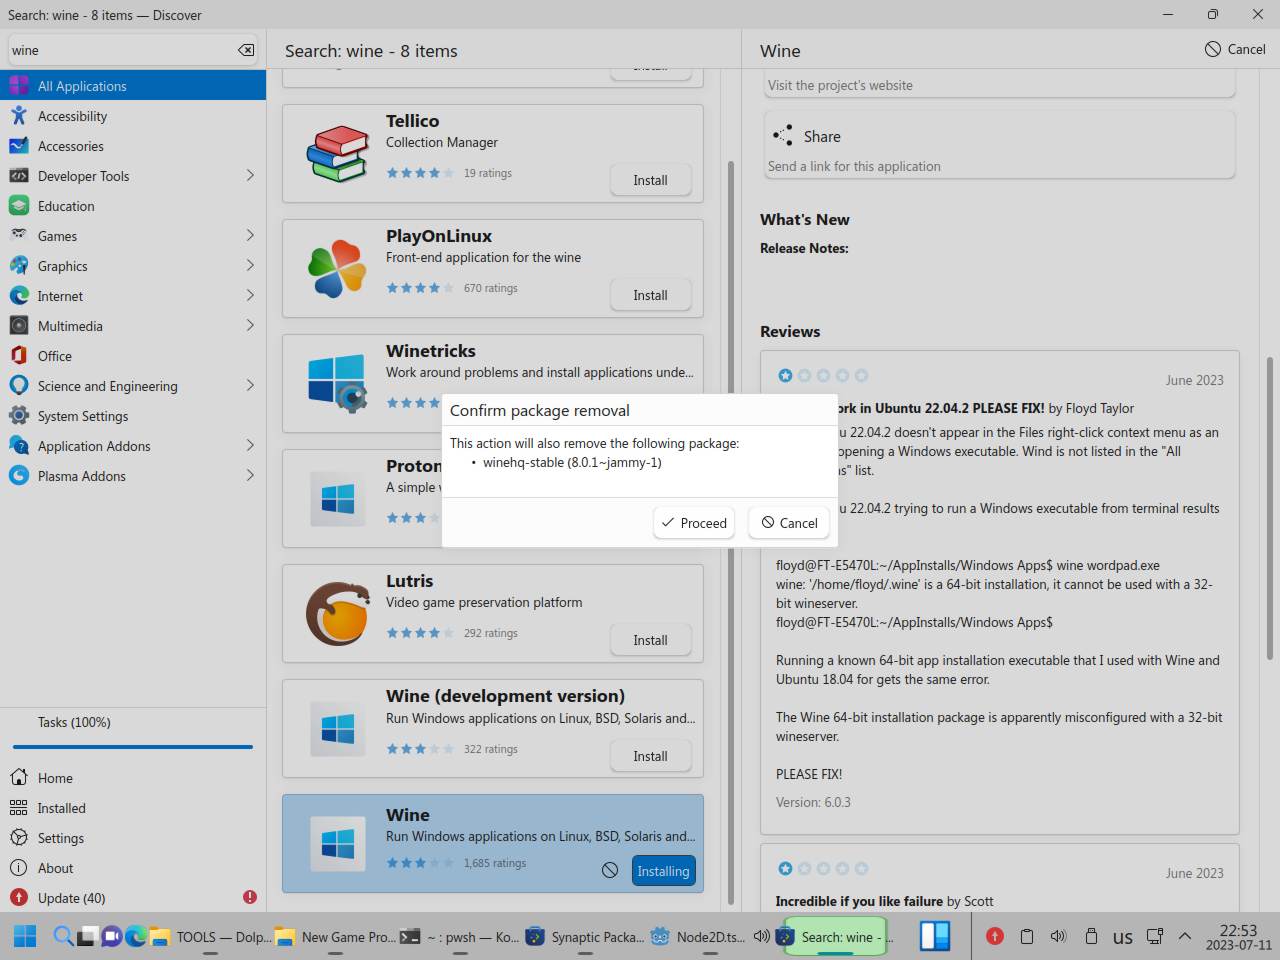Click the reviews panel scrollbar
The height and width of the screenshot is (960, 1280).
(1270, 508)
